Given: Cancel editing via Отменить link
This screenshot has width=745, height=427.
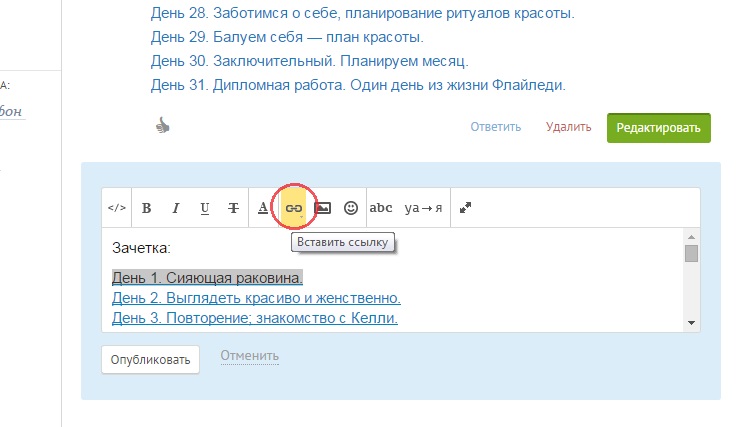Looking at the screenshot, I should [x=249, y=356].
